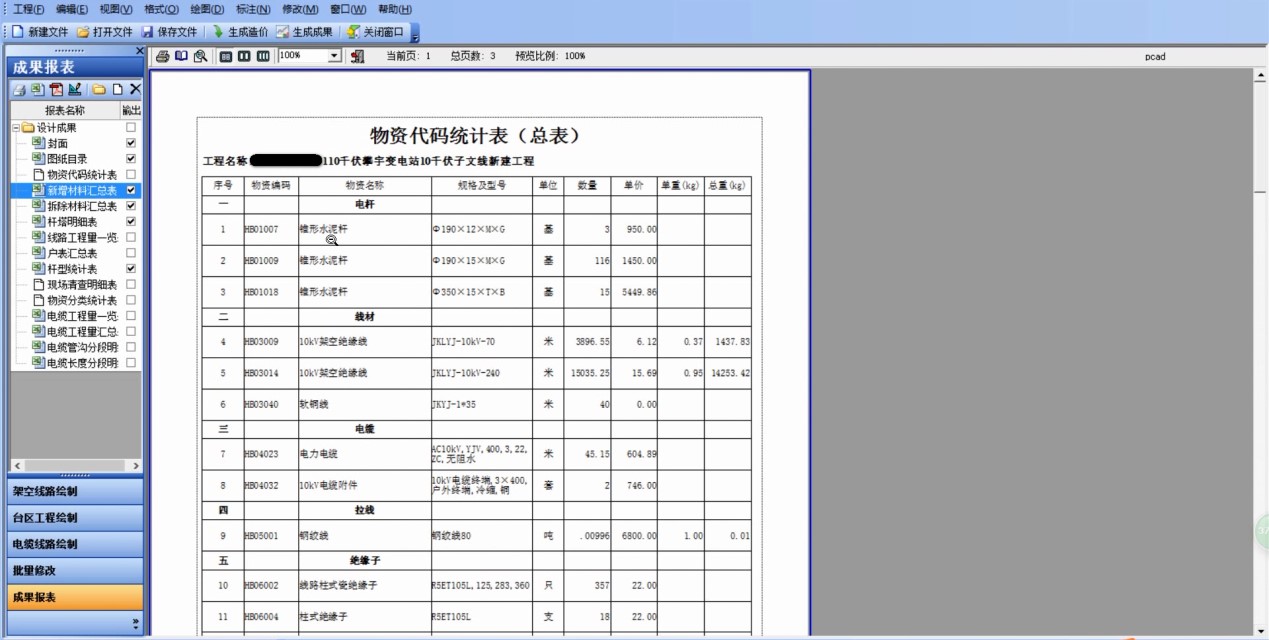The width and height of the screenshot is (1269, 640).
Task: Open the 批量修改 panel
Action: [75, 571]
